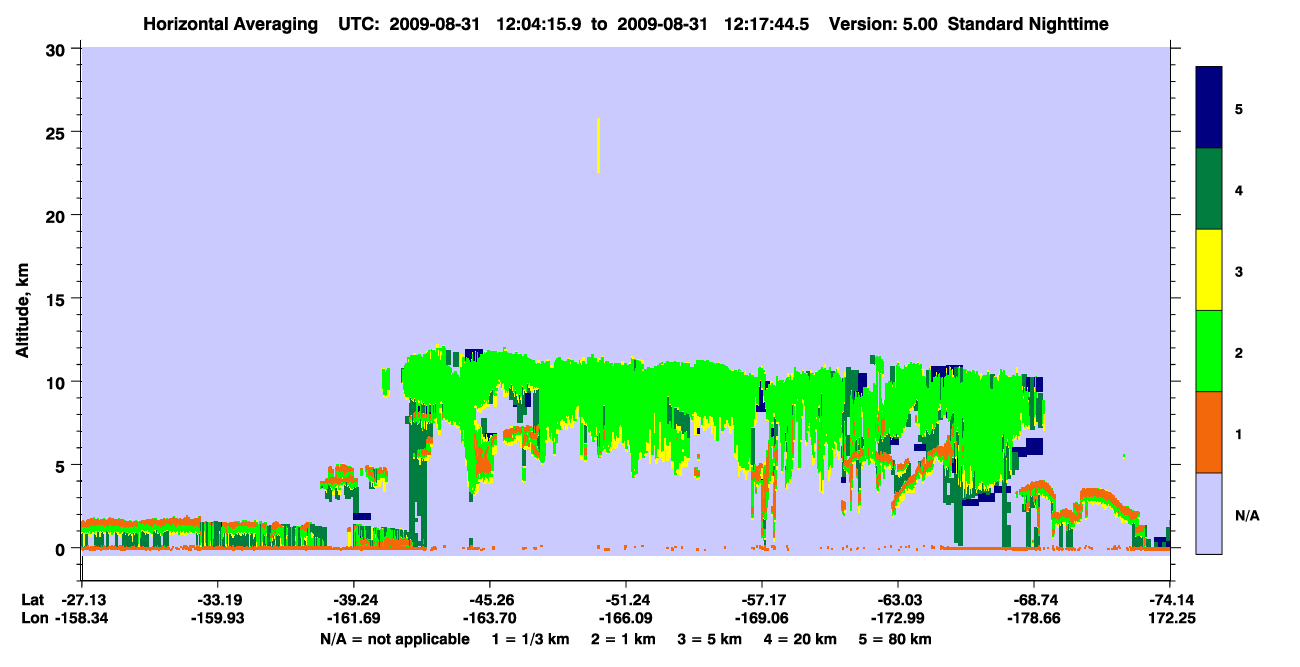
Task: Click the latitude label -74.14
Action: (x=1170, y=600)
